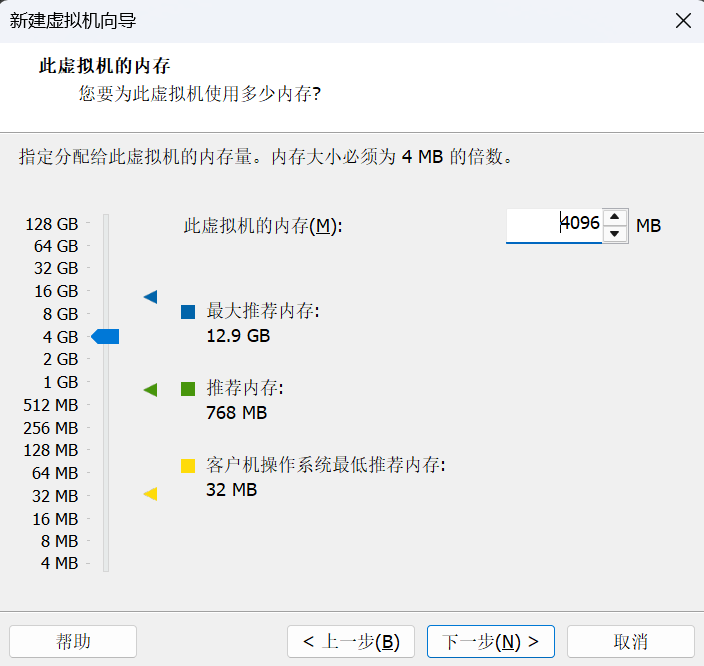Click the 客户机操作系统最低推荐内存: label text
Image resolution: width=704 pixels, height=666 pixels.
[326, 465]
